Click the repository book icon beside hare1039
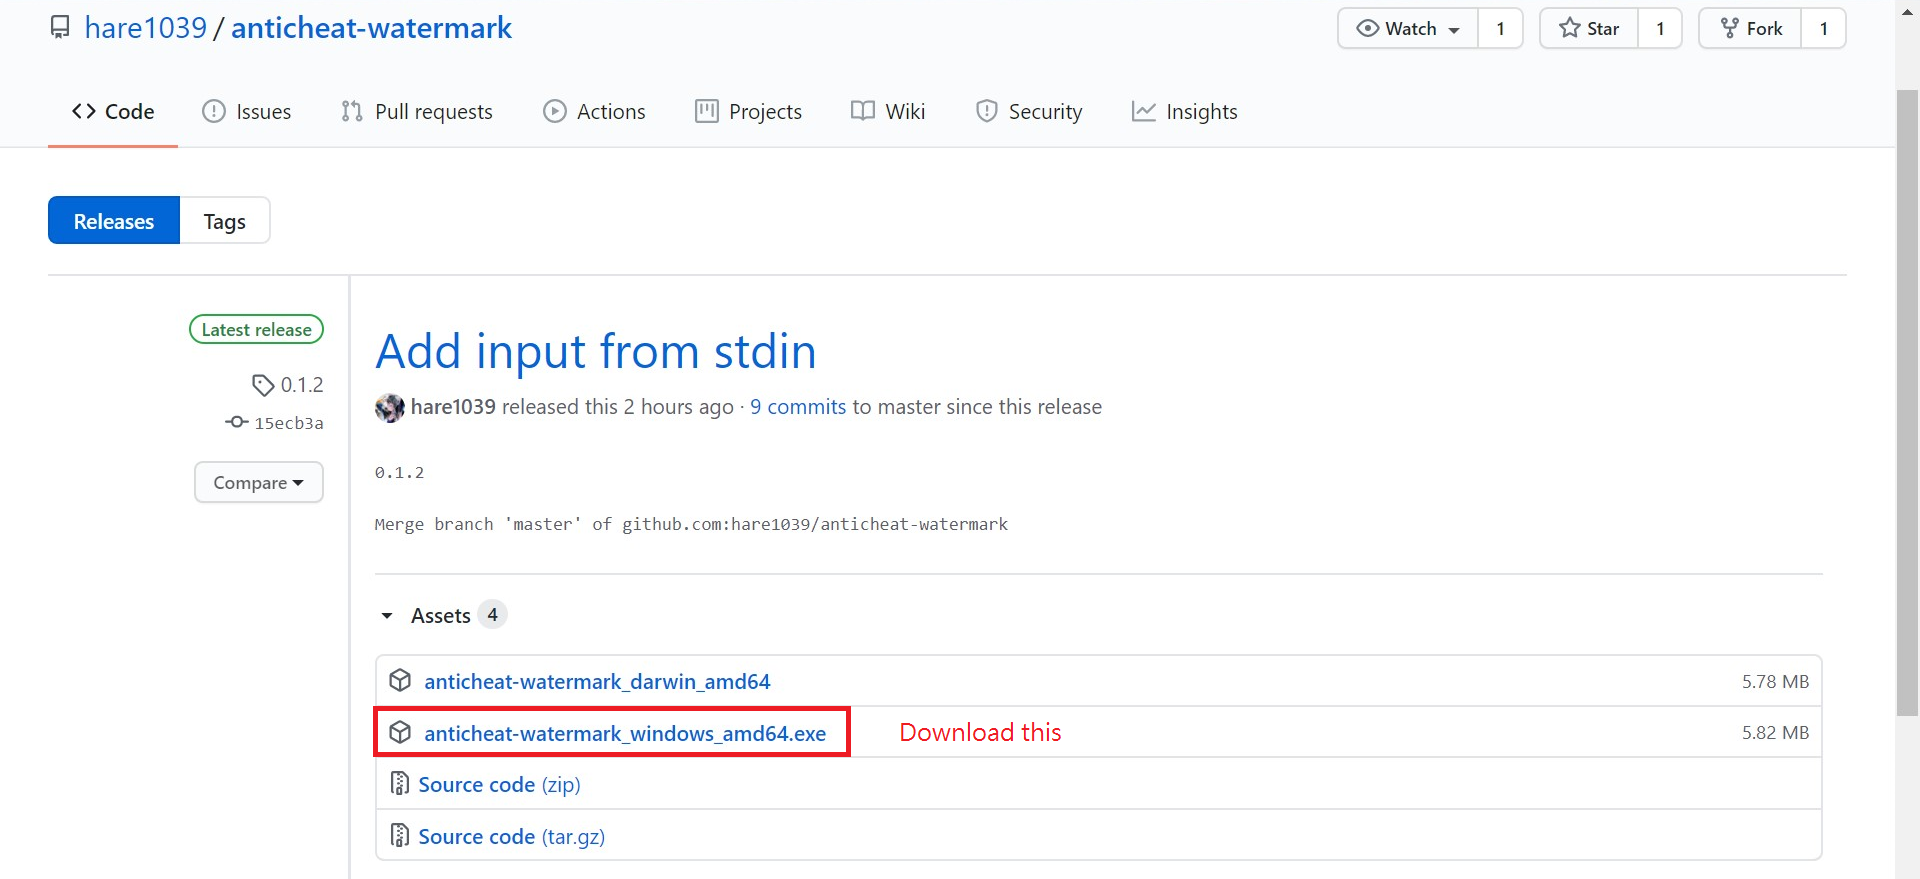 [60, 27]
